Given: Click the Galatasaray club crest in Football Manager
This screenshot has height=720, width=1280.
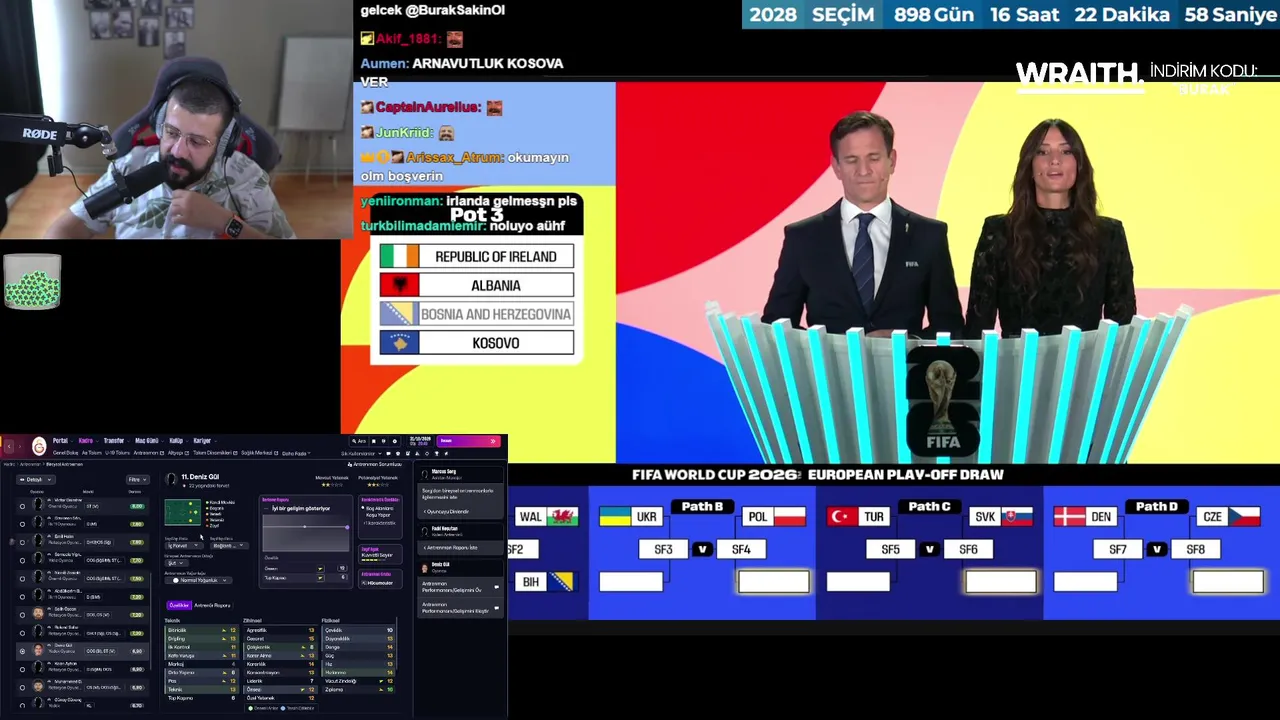Looking at the screenshot, I should coord(39,446).
